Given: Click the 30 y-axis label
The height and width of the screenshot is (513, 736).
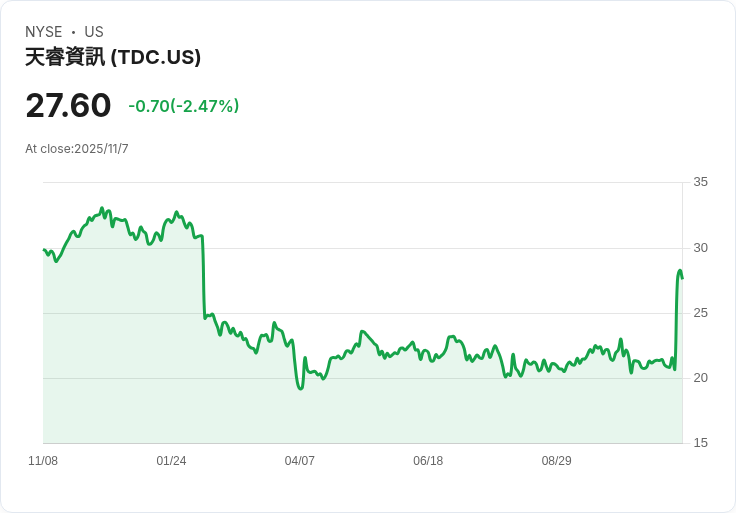Looking at the screenshot, I should point(700,248).
